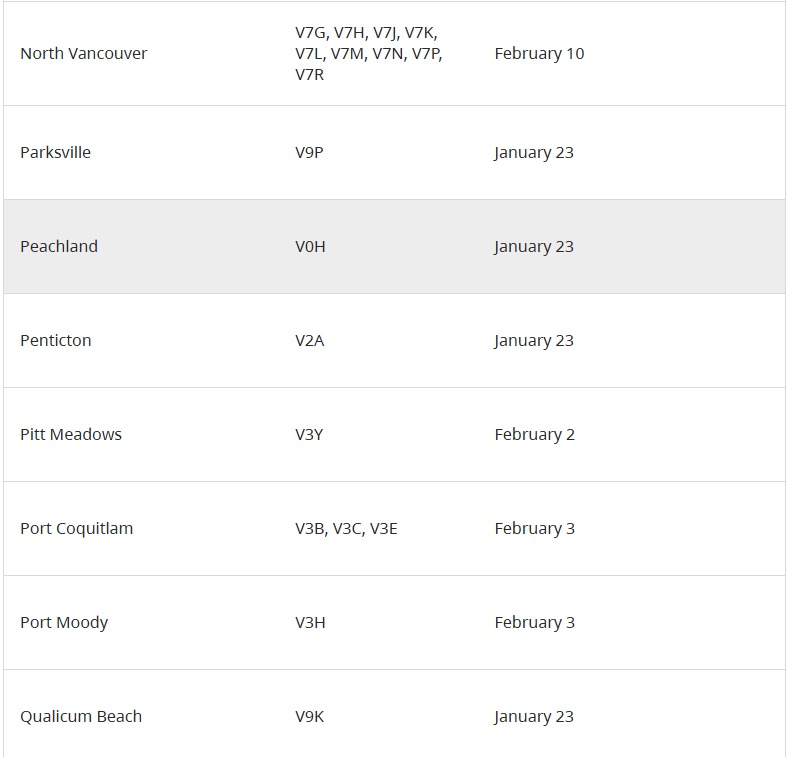The image size is (788, 757).
Task: Click postal codes V3B, V3C, V3E
Action: (x=346, y=529)
